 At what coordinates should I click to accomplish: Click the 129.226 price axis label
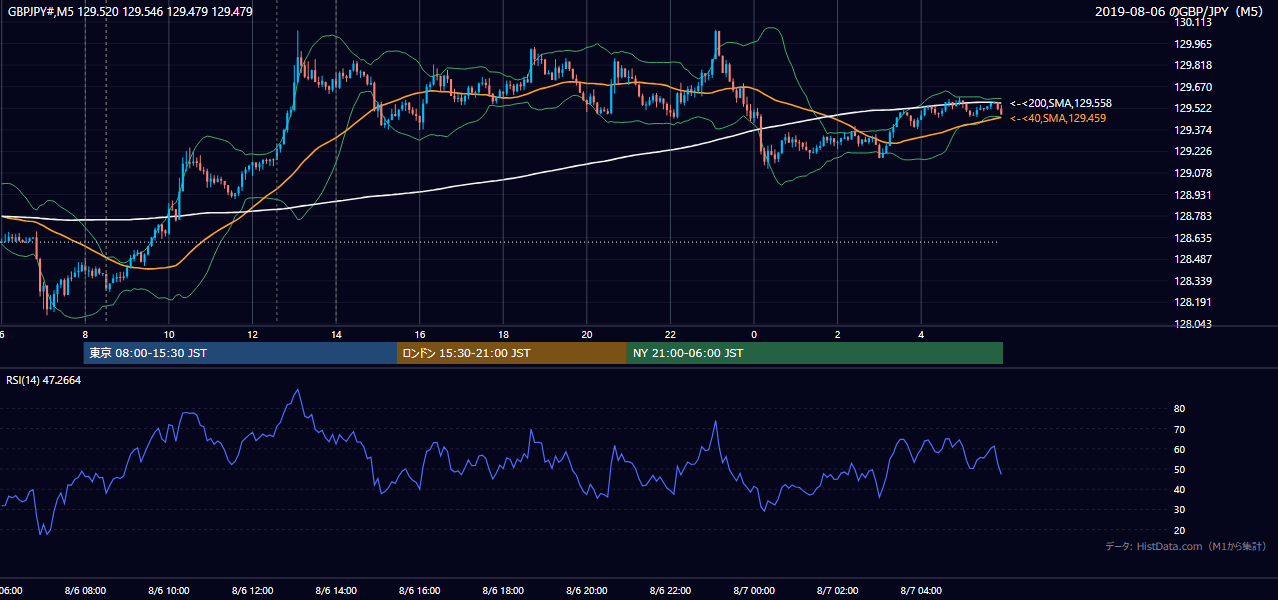[1194, 151]
